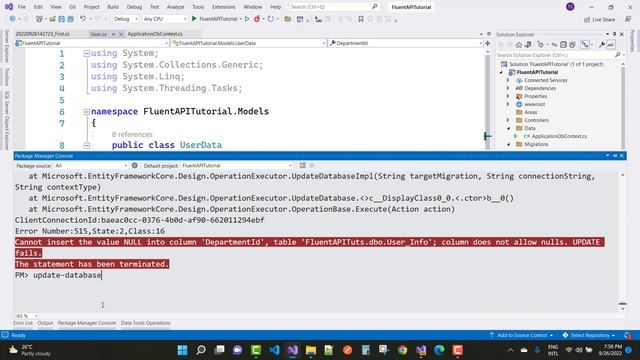Open the Package source dropdown

(x=91, y=165)
